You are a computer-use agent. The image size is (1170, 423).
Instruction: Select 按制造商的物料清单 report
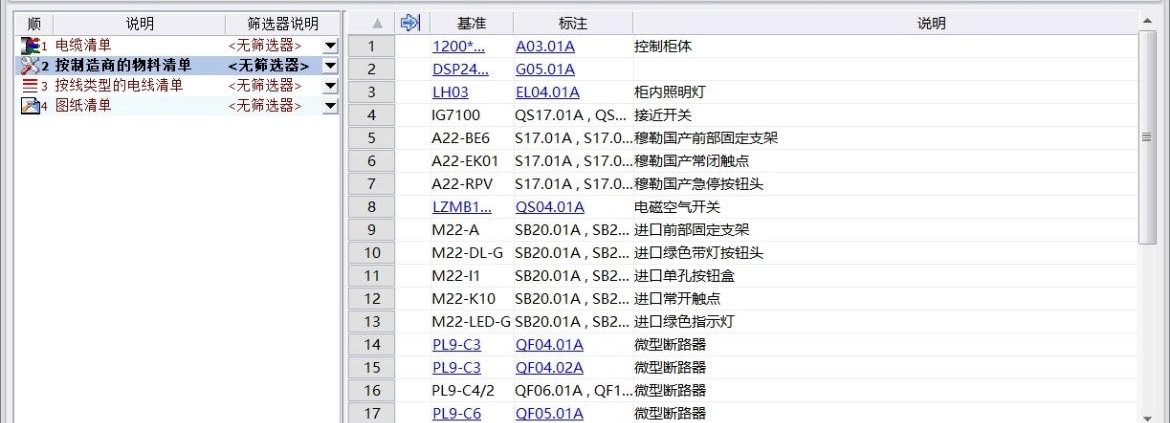pyautogui.click(x=123, y=66)
